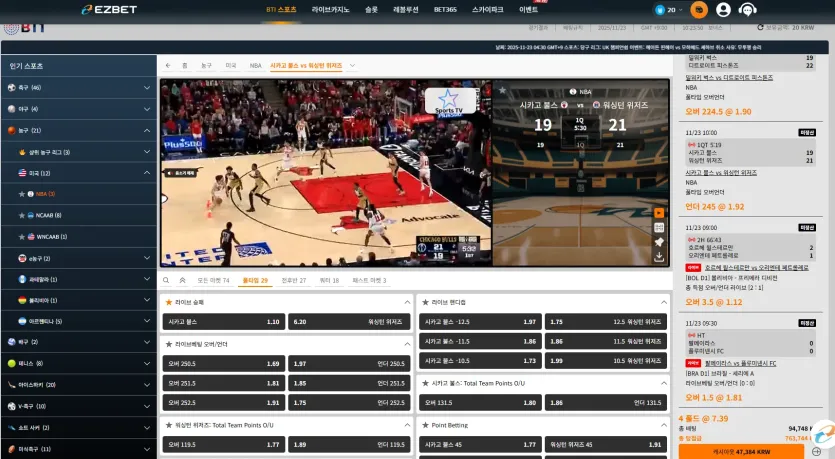Click the statistics icon below the play icon
The image size is (835, 459).
tap(659, 228)
